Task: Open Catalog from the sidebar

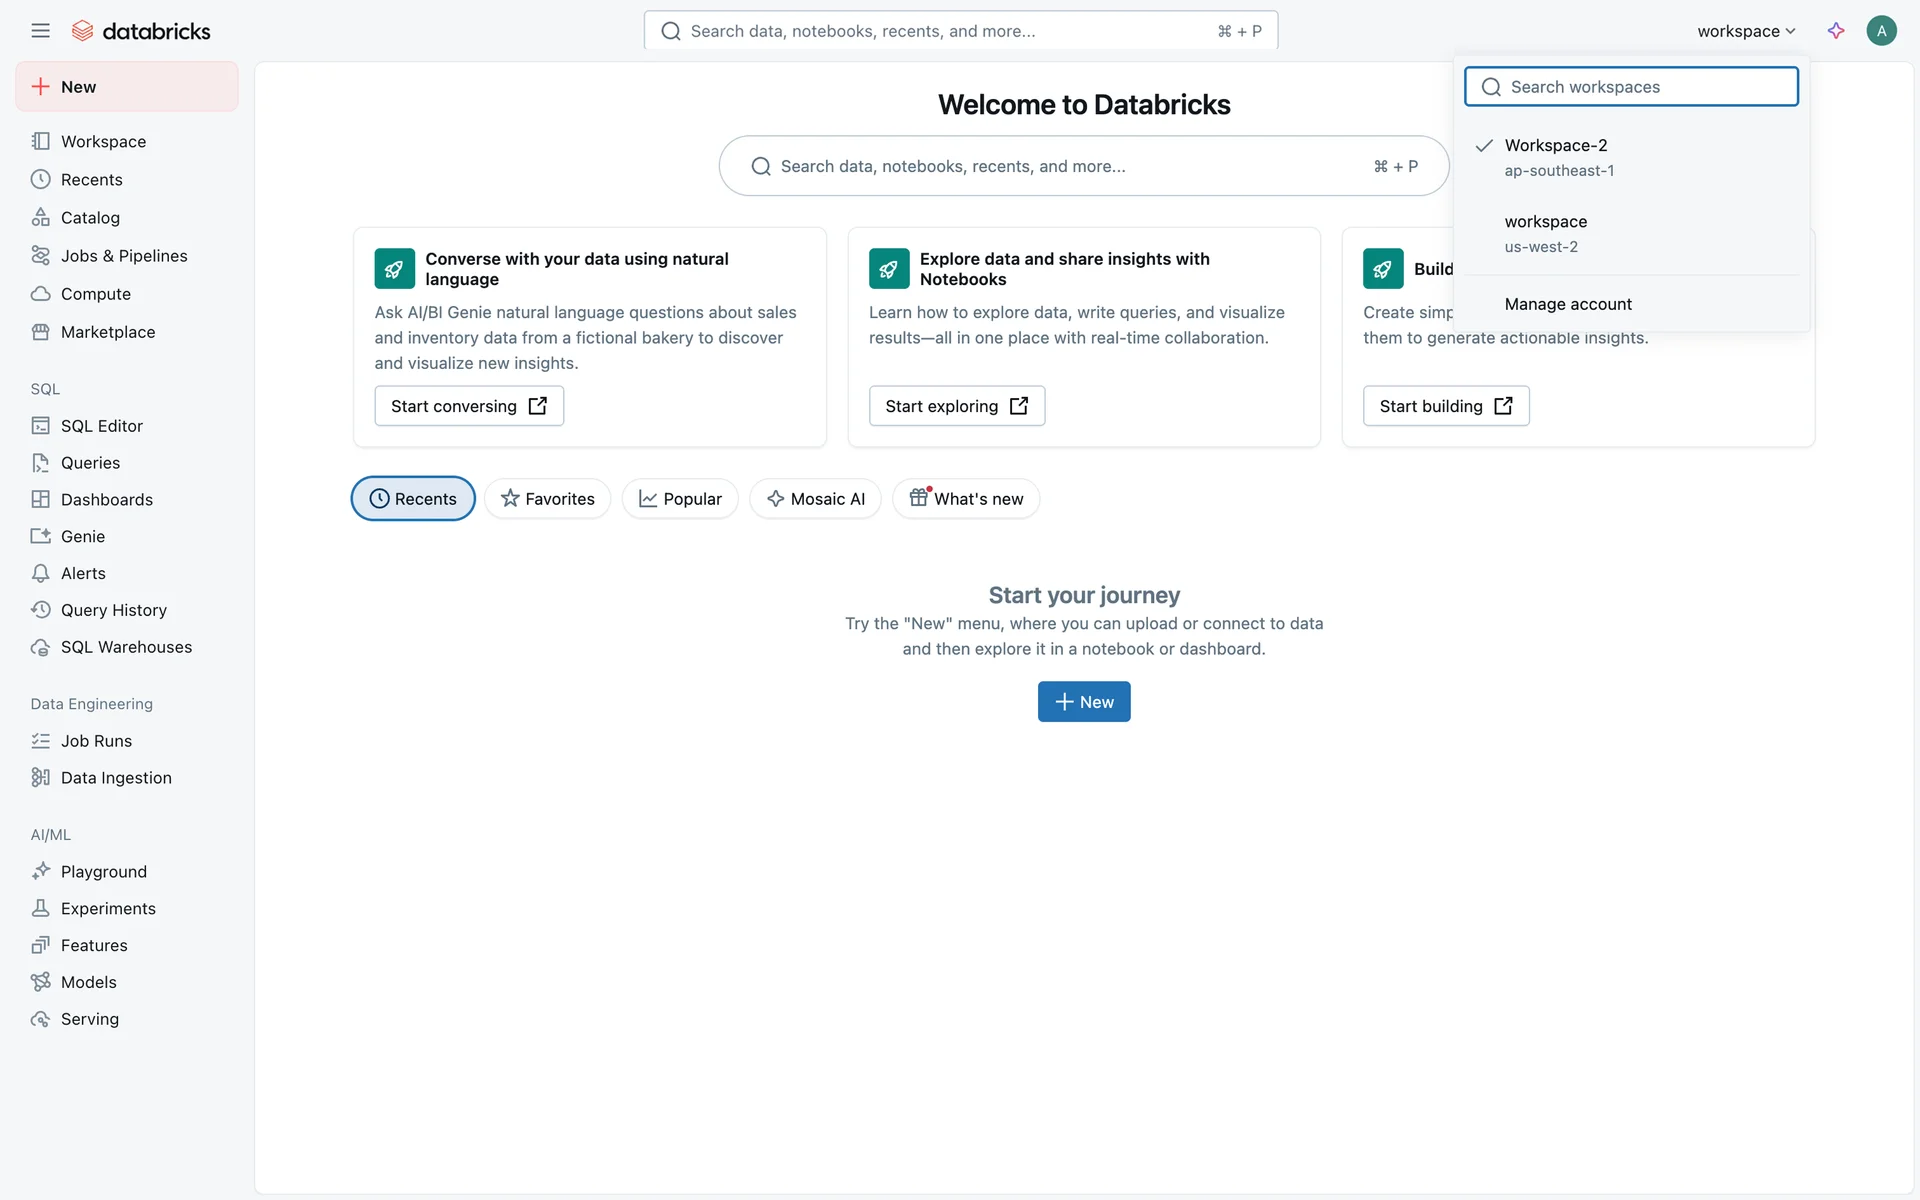Action: click(90, 218)
